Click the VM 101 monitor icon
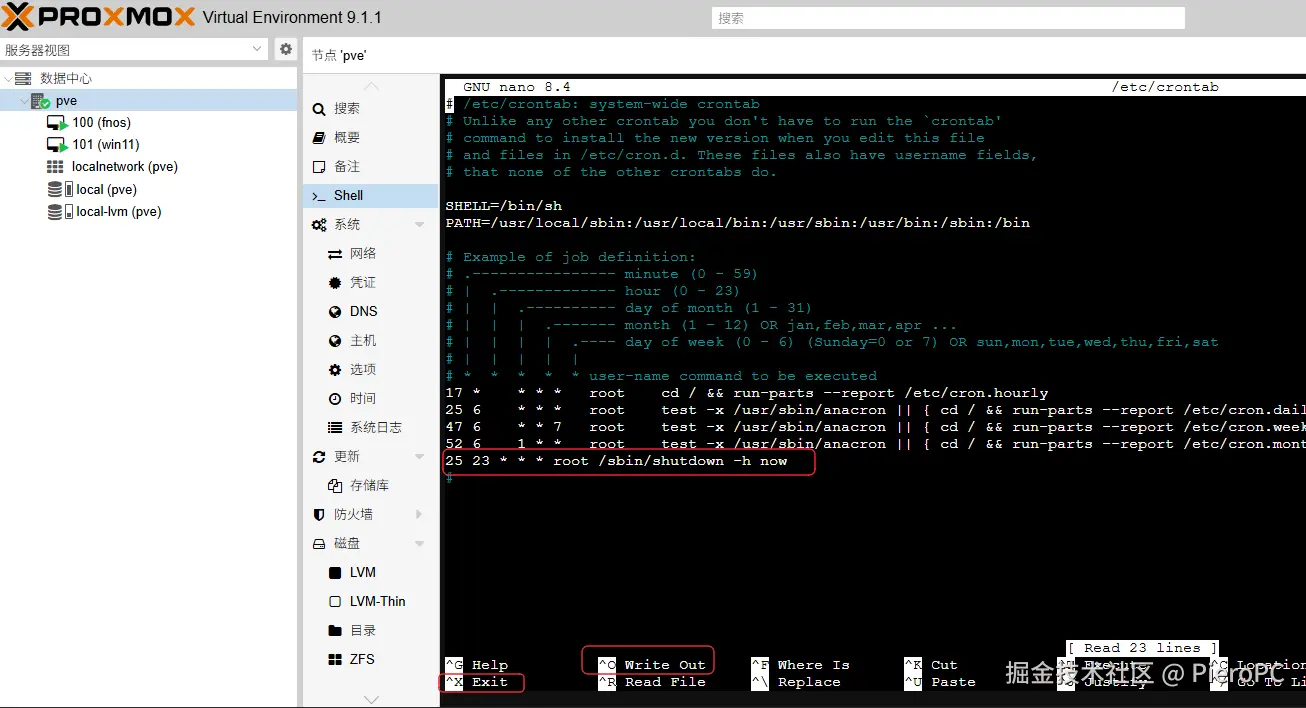Screen dimensions: 1306x708 [57, 145]
